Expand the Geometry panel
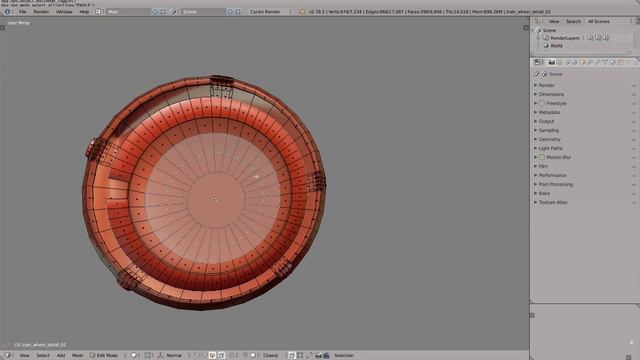 549,139
